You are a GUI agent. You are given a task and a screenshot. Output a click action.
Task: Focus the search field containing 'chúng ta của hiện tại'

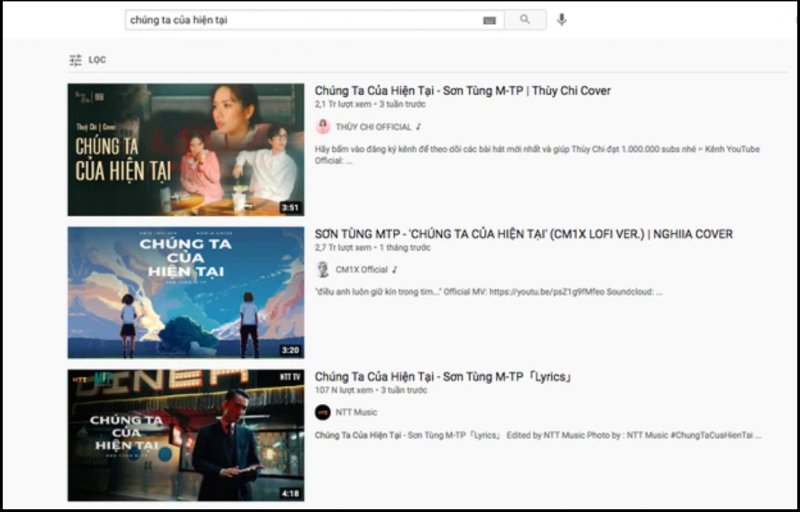pyautogui.click(x=314, y=20)
